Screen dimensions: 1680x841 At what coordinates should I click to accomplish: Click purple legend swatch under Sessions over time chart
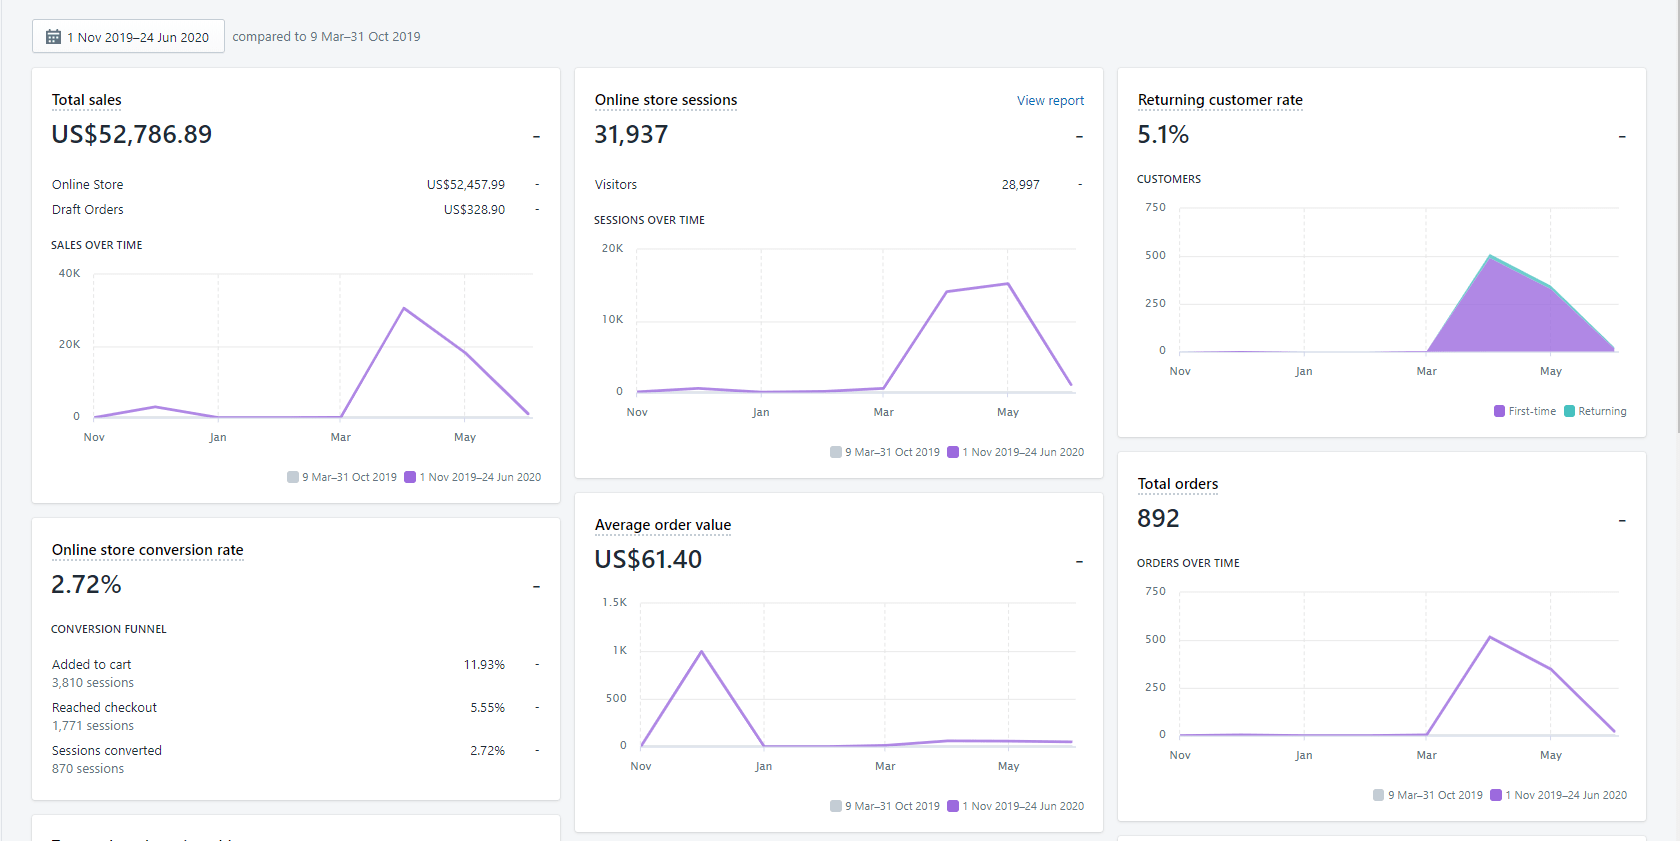click(x=953, y=452)
